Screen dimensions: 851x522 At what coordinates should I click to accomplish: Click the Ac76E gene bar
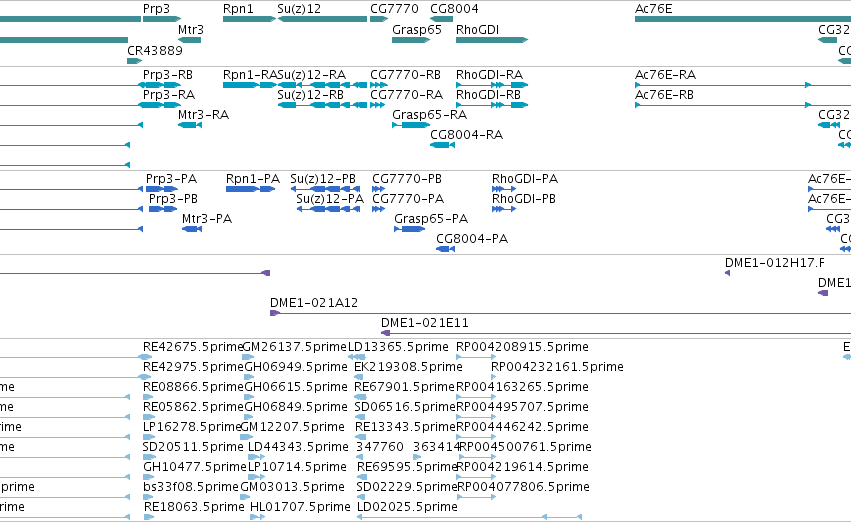[x=743, y=19]
